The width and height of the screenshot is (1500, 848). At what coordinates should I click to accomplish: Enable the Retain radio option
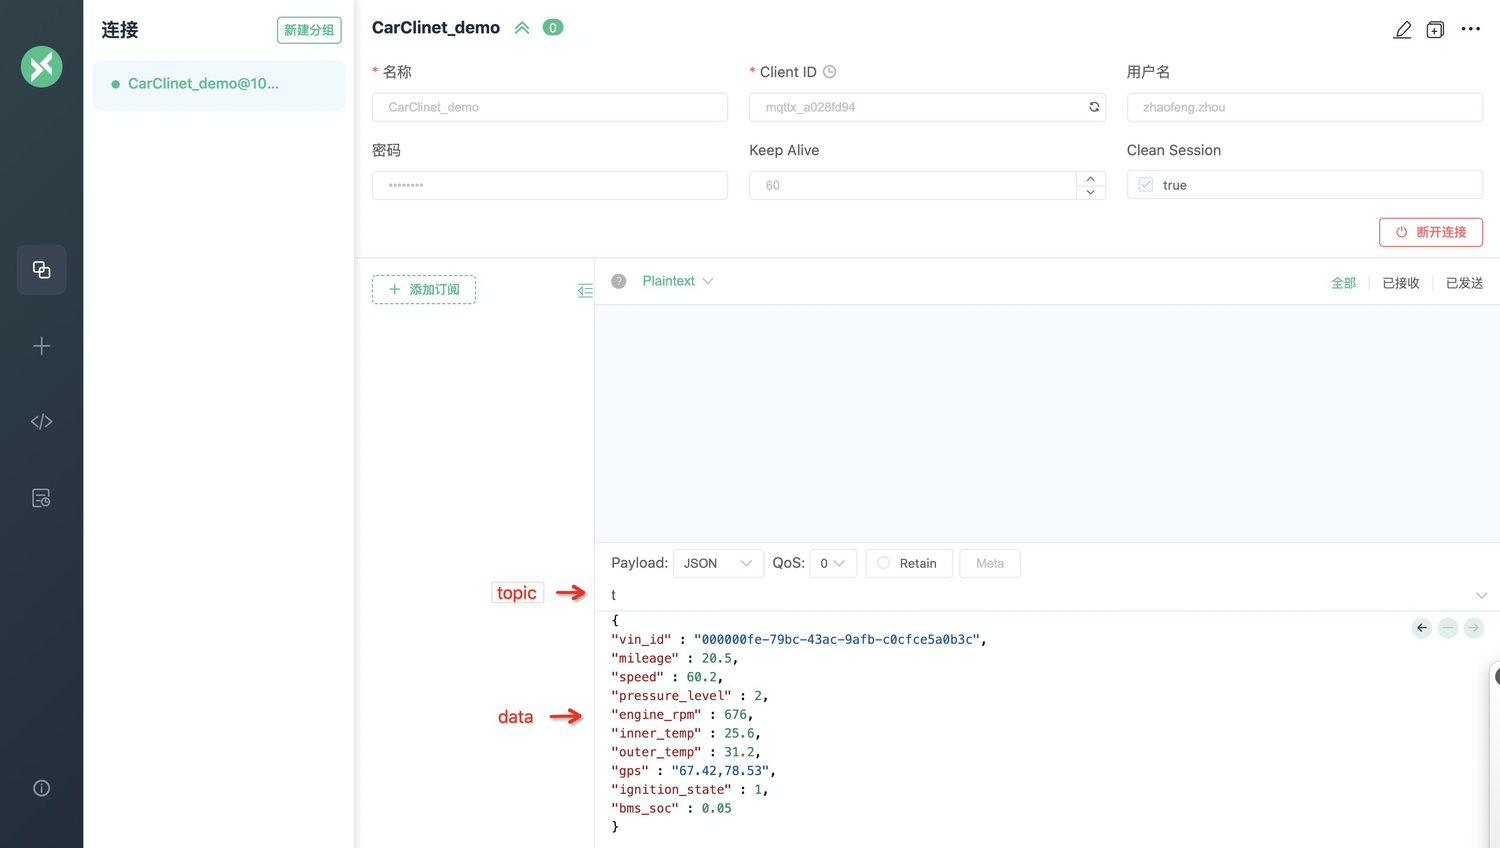[x=883, y=563]
